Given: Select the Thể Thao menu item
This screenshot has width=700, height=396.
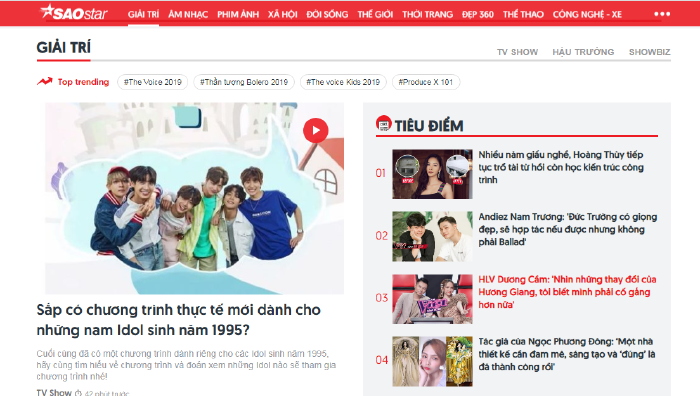Looking at the screenshot, I should (x=523, y=14).
